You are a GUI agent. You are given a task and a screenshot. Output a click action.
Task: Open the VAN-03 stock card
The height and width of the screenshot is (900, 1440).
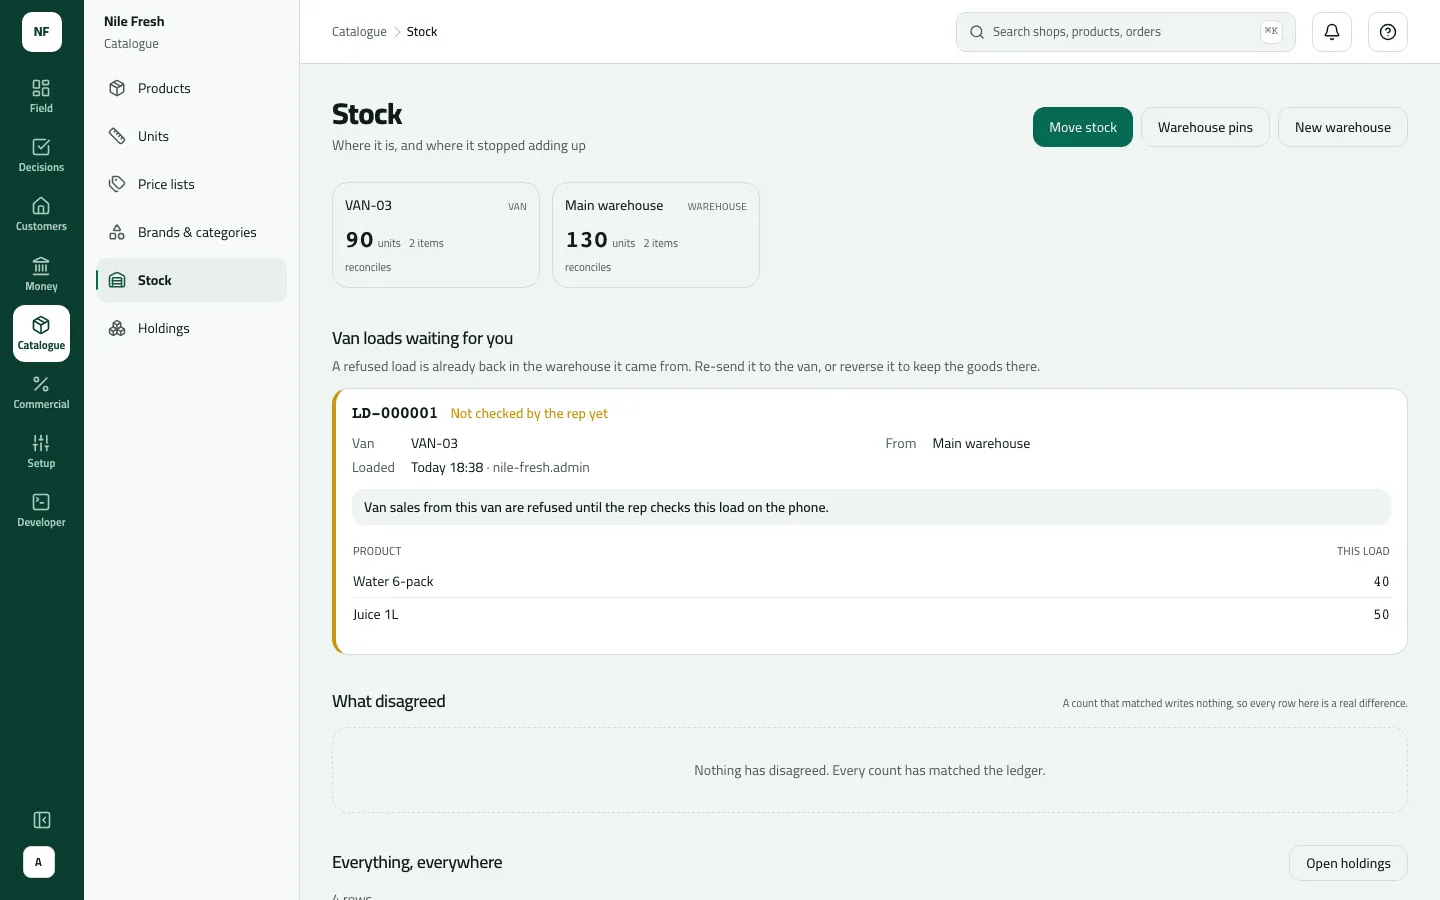436,235
